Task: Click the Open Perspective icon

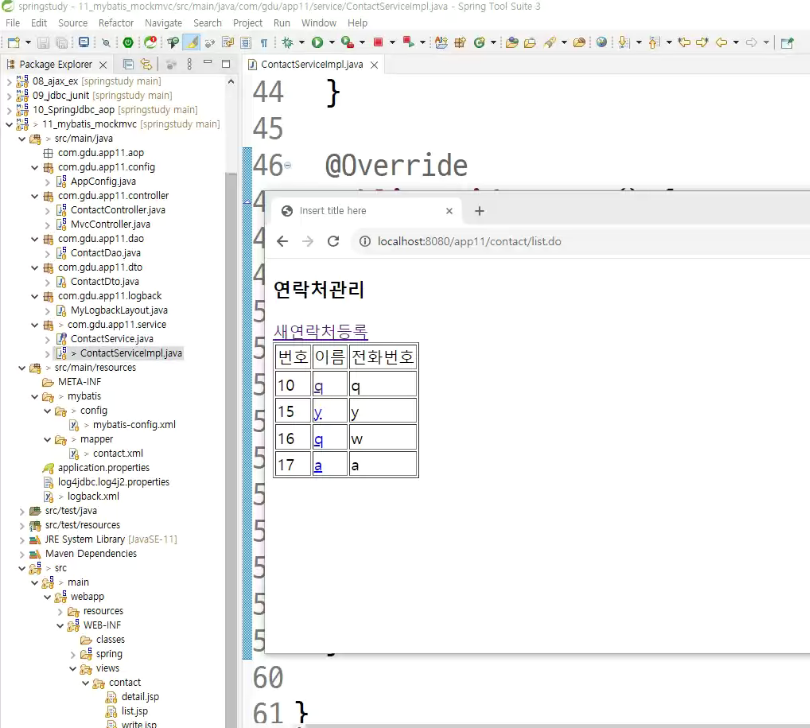Action: [x=787, y=42]
